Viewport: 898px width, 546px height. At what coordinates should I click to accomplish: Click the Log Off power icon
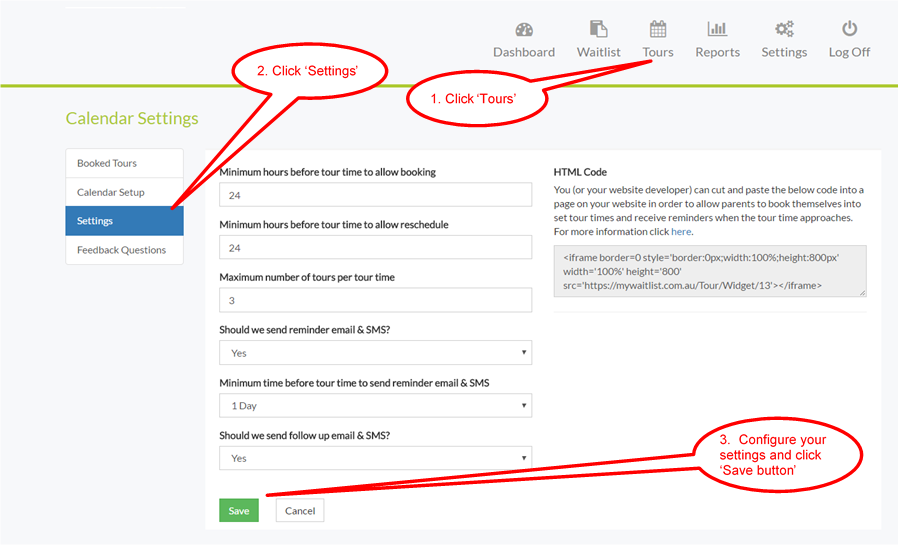849,28
